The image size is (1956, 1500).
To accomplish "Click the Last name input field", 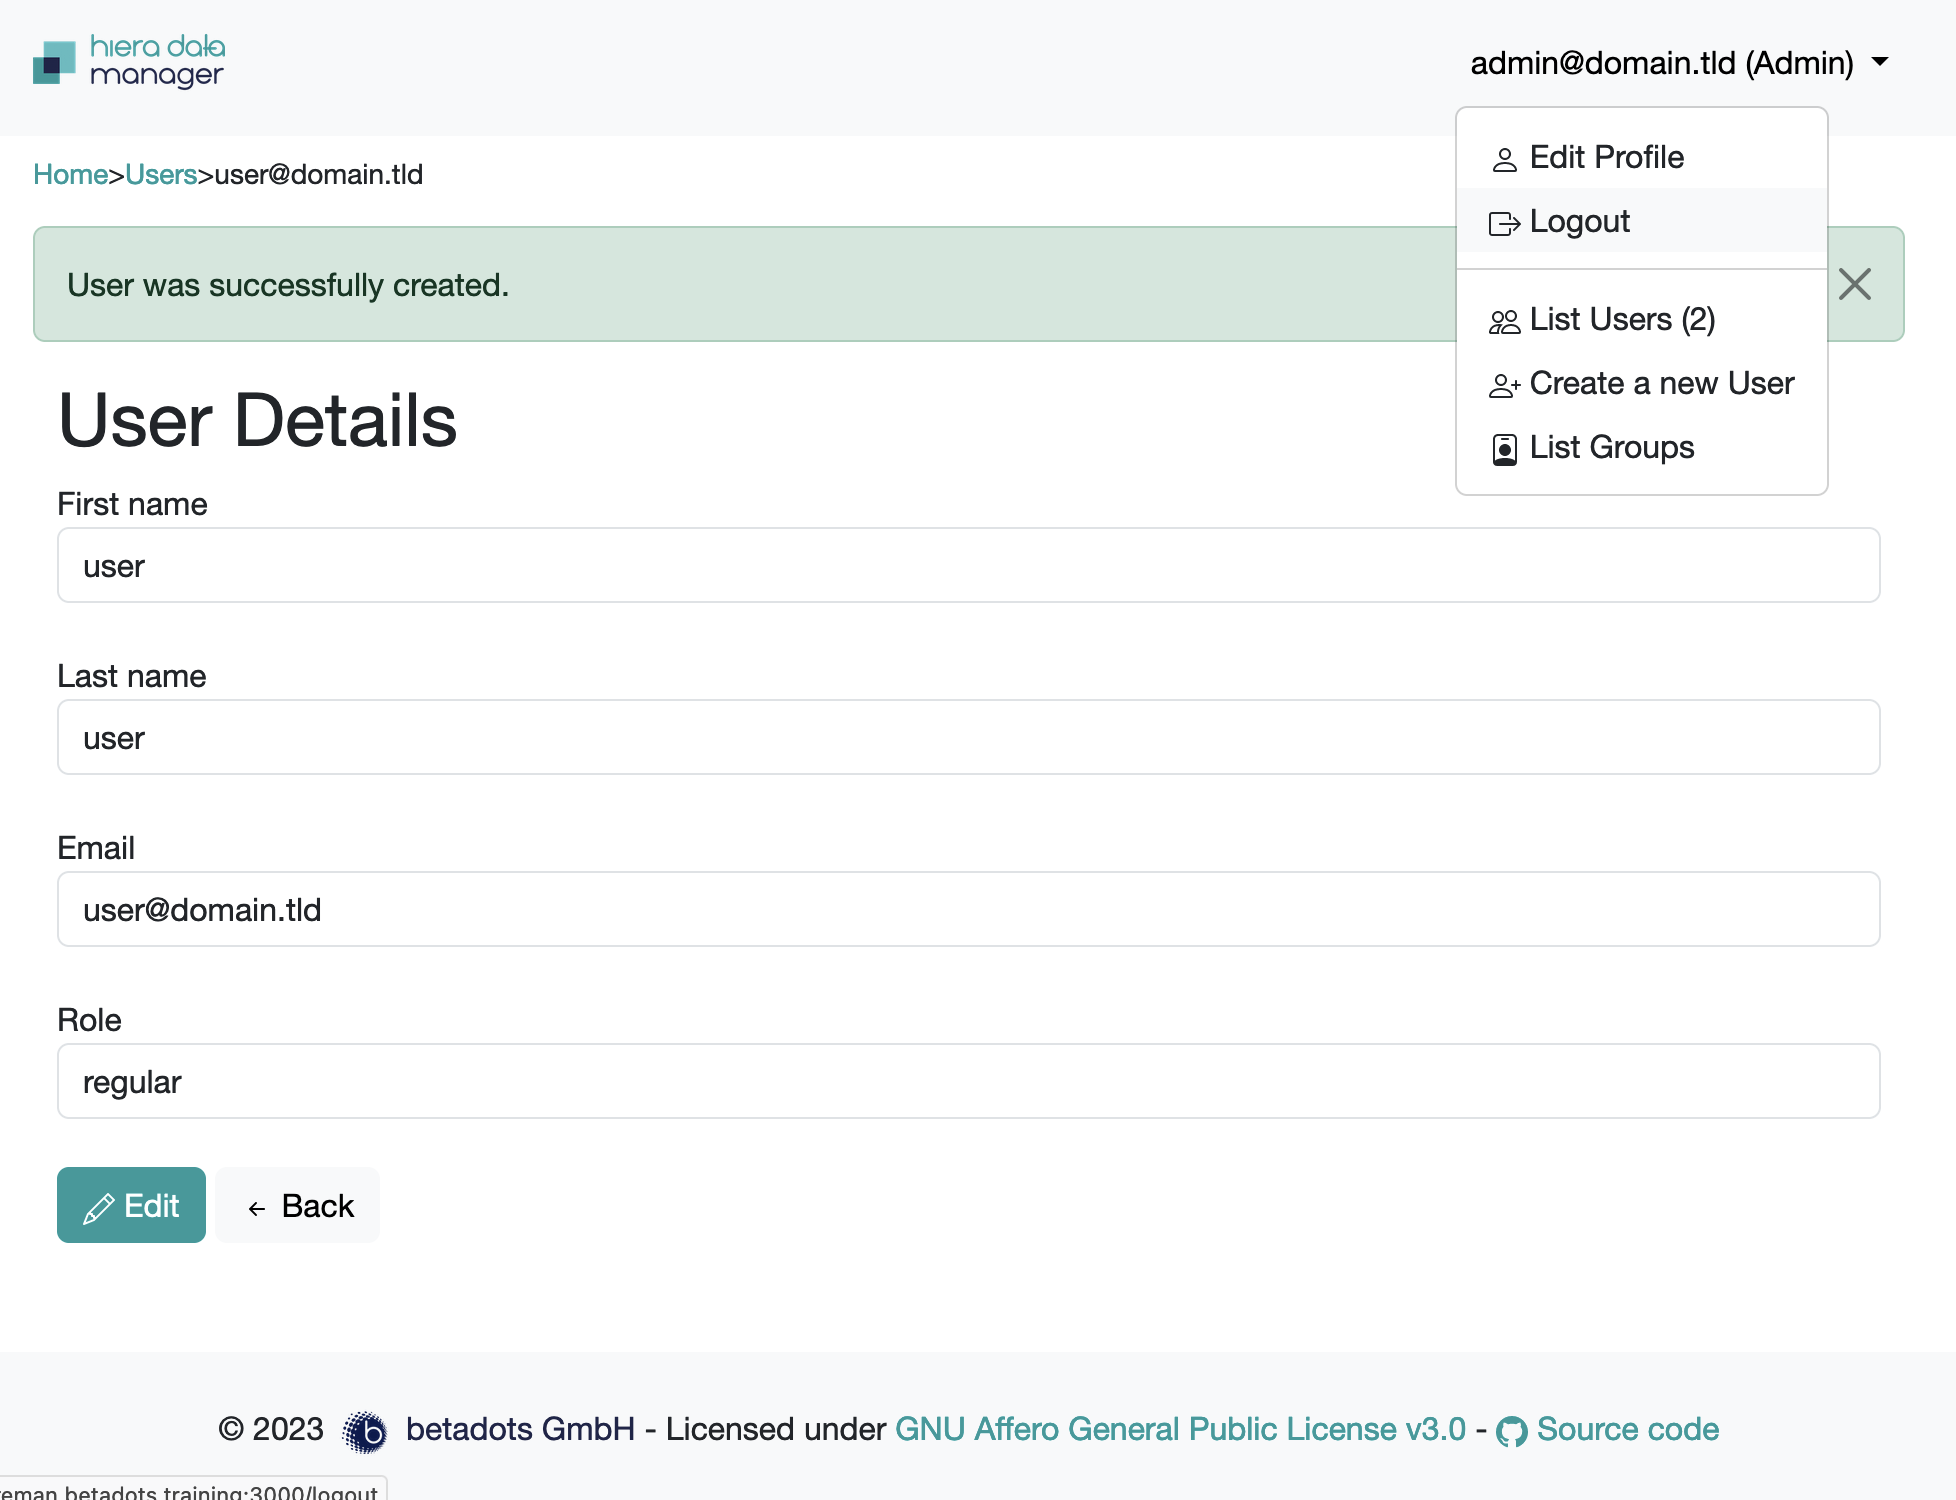I will click(968, 737).
